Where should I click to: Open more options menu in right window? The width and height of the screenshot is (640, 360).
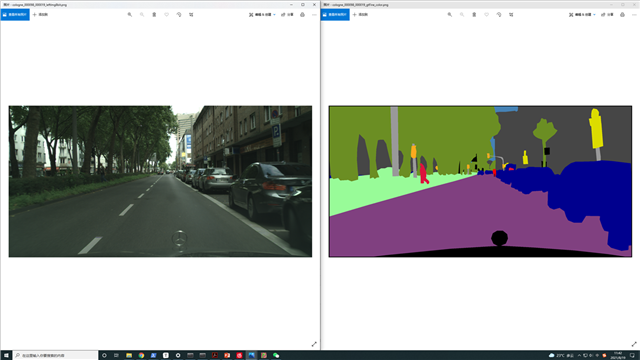point(634,15)
